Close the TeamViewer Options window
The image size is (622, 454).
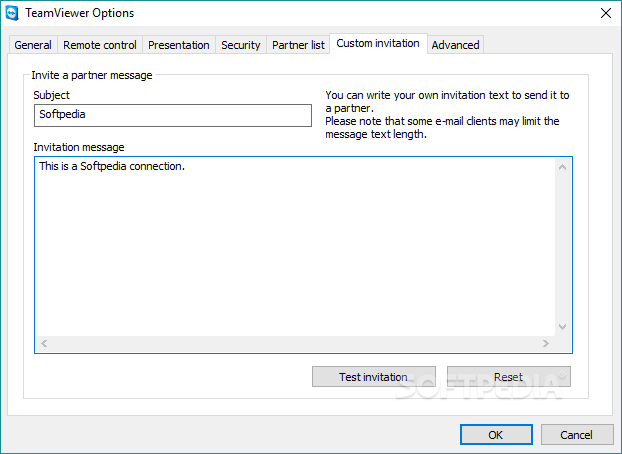(x=605, y=13)
